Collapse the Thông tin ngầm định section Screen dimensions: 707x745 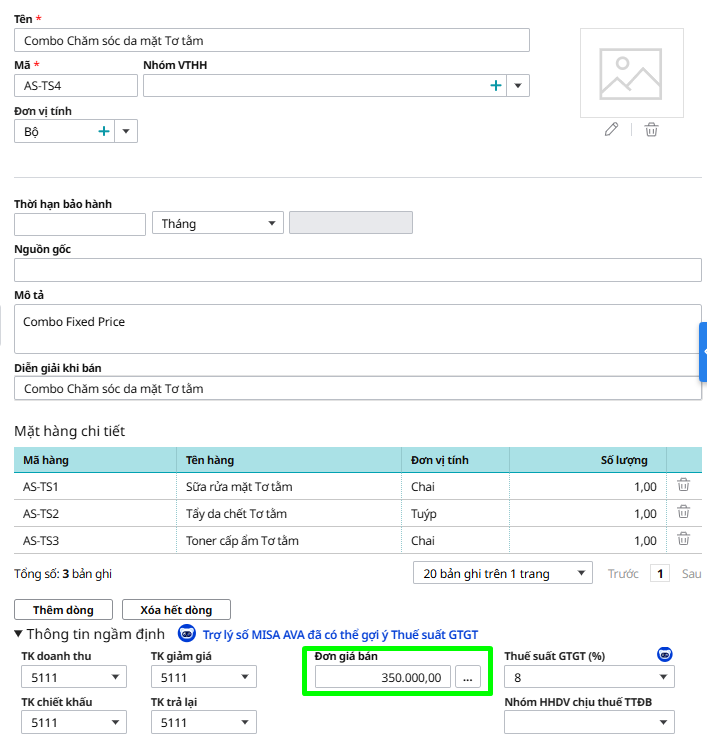(19, 634)
